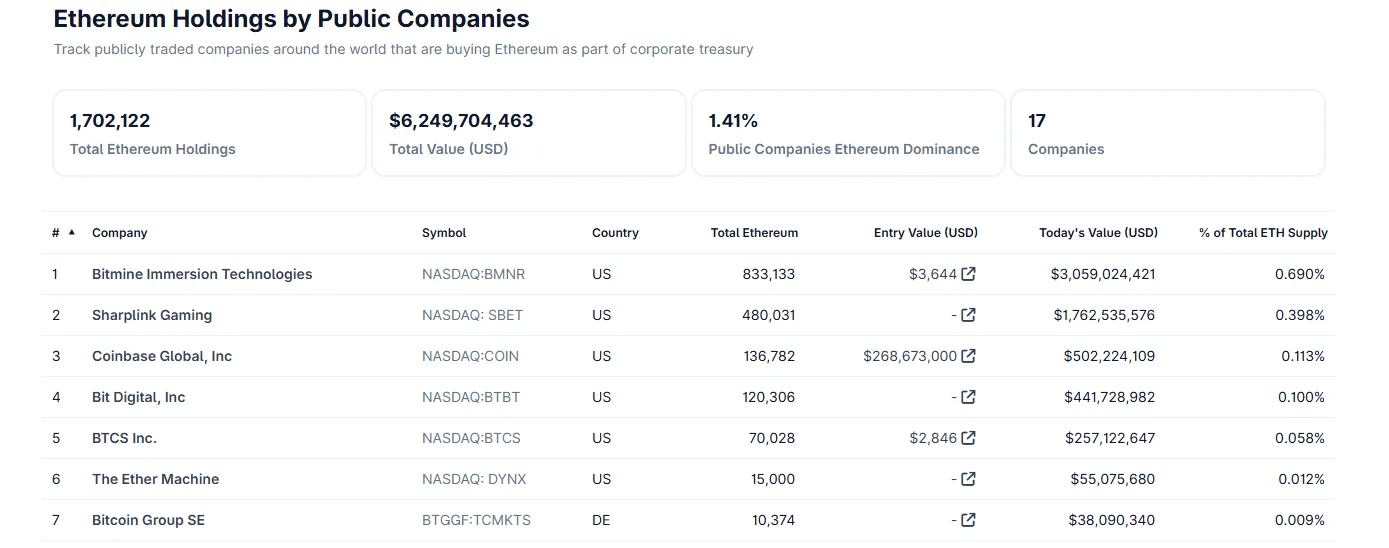
Task: Sort by Entry Value (USD) header
Action: click(925, 233)
